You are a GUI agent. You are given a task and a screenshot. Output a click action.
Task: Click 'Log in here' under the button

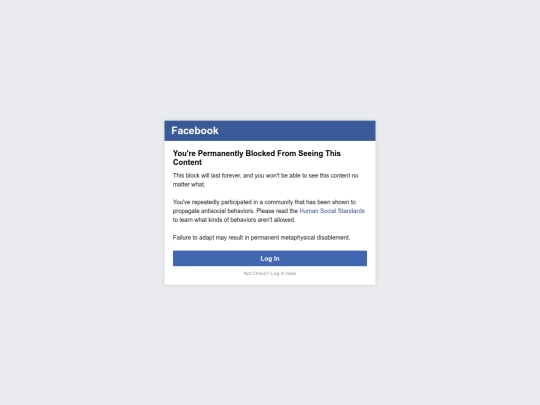pos(283,273)
